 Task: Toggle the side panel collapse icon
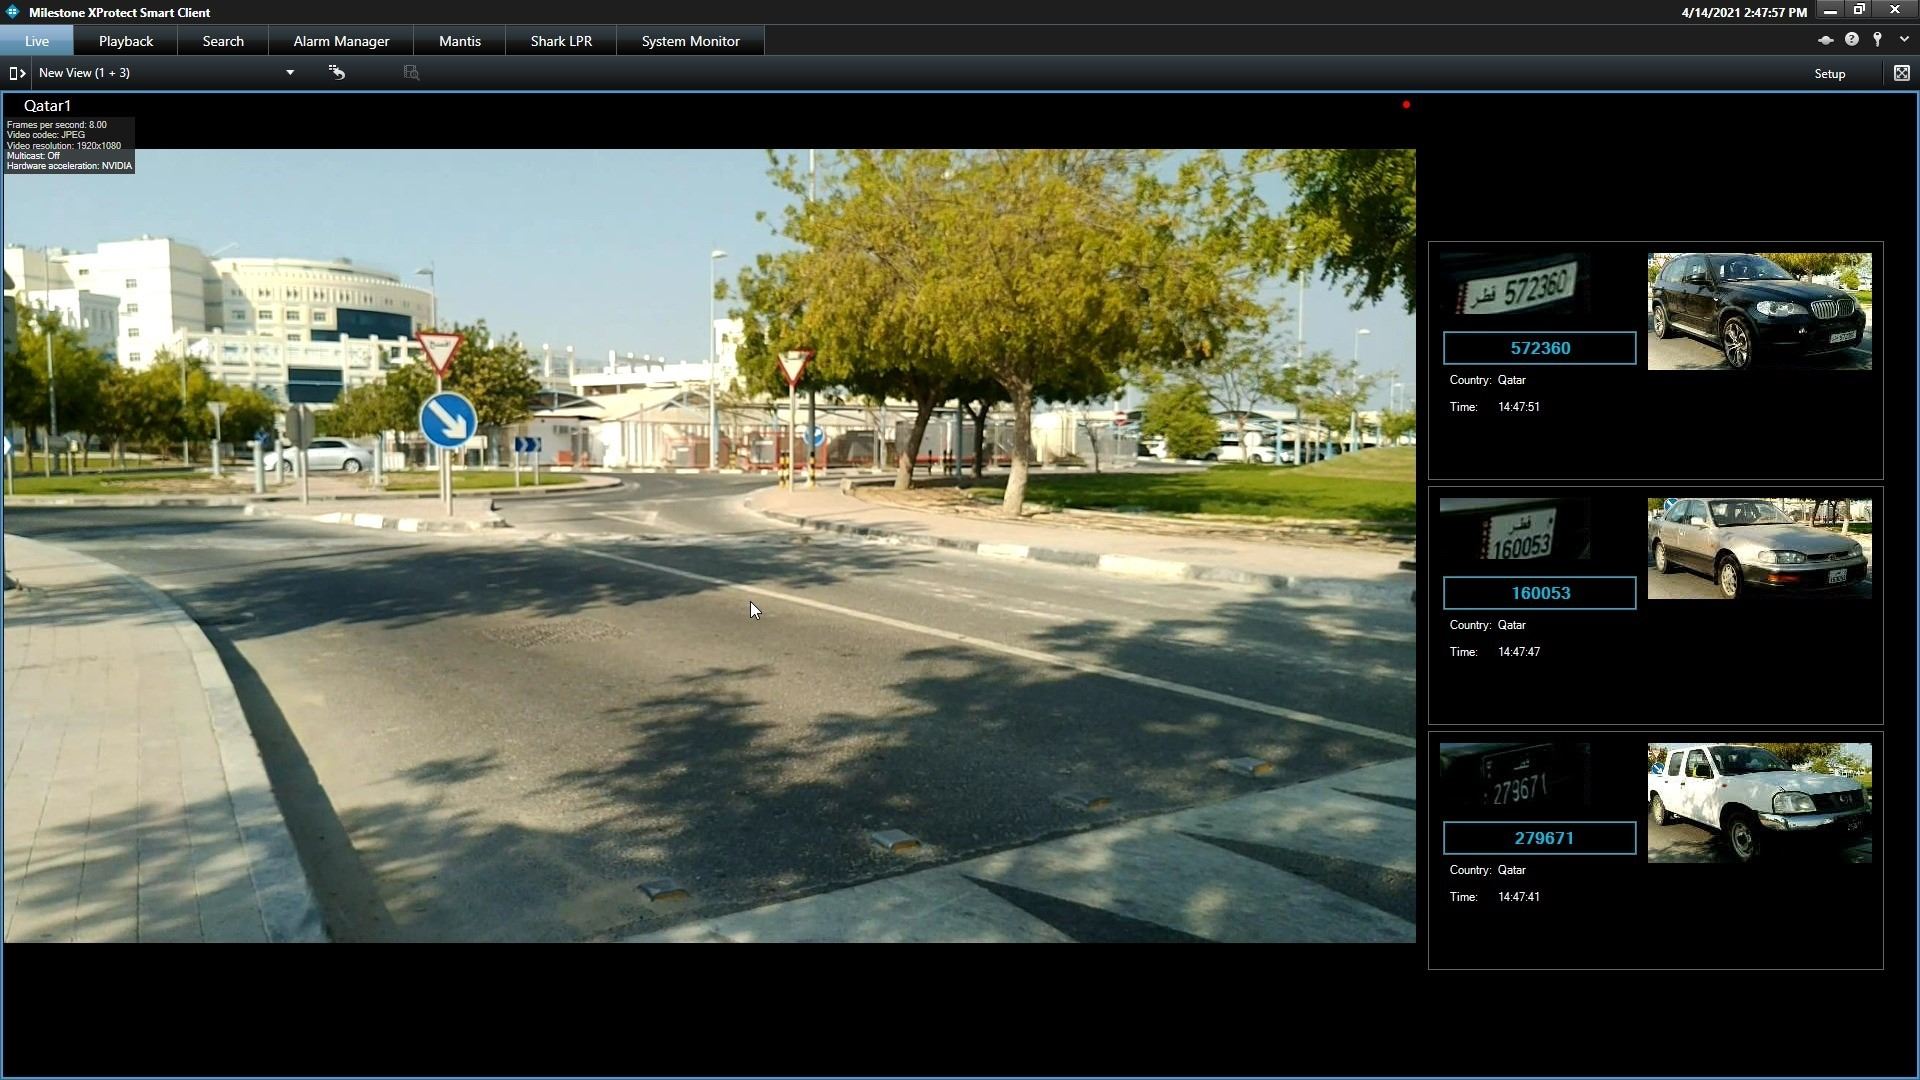coord(17,73)
